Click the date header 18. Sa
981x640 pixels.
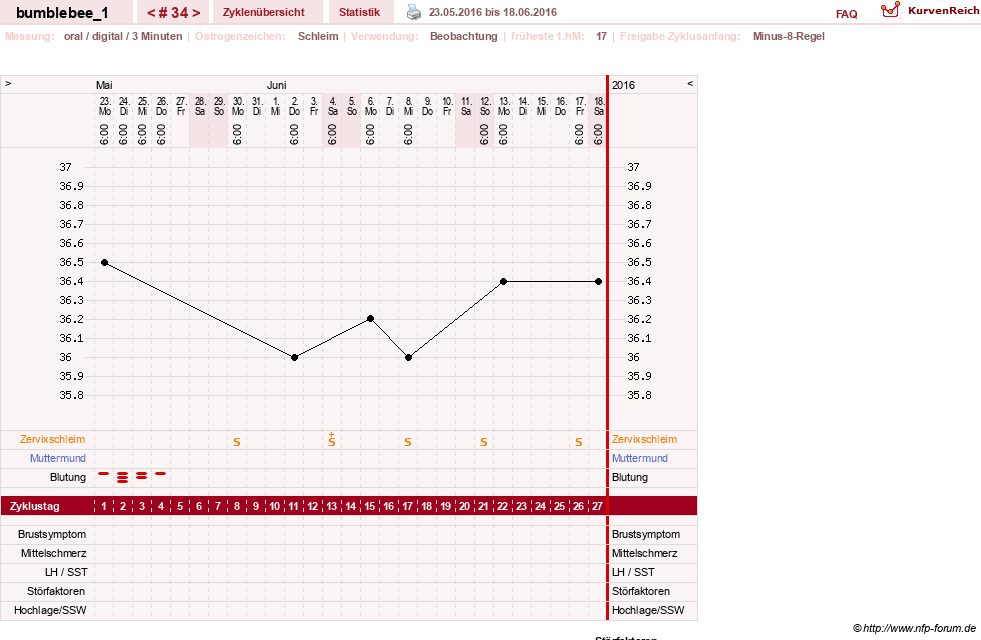(599, 106)
